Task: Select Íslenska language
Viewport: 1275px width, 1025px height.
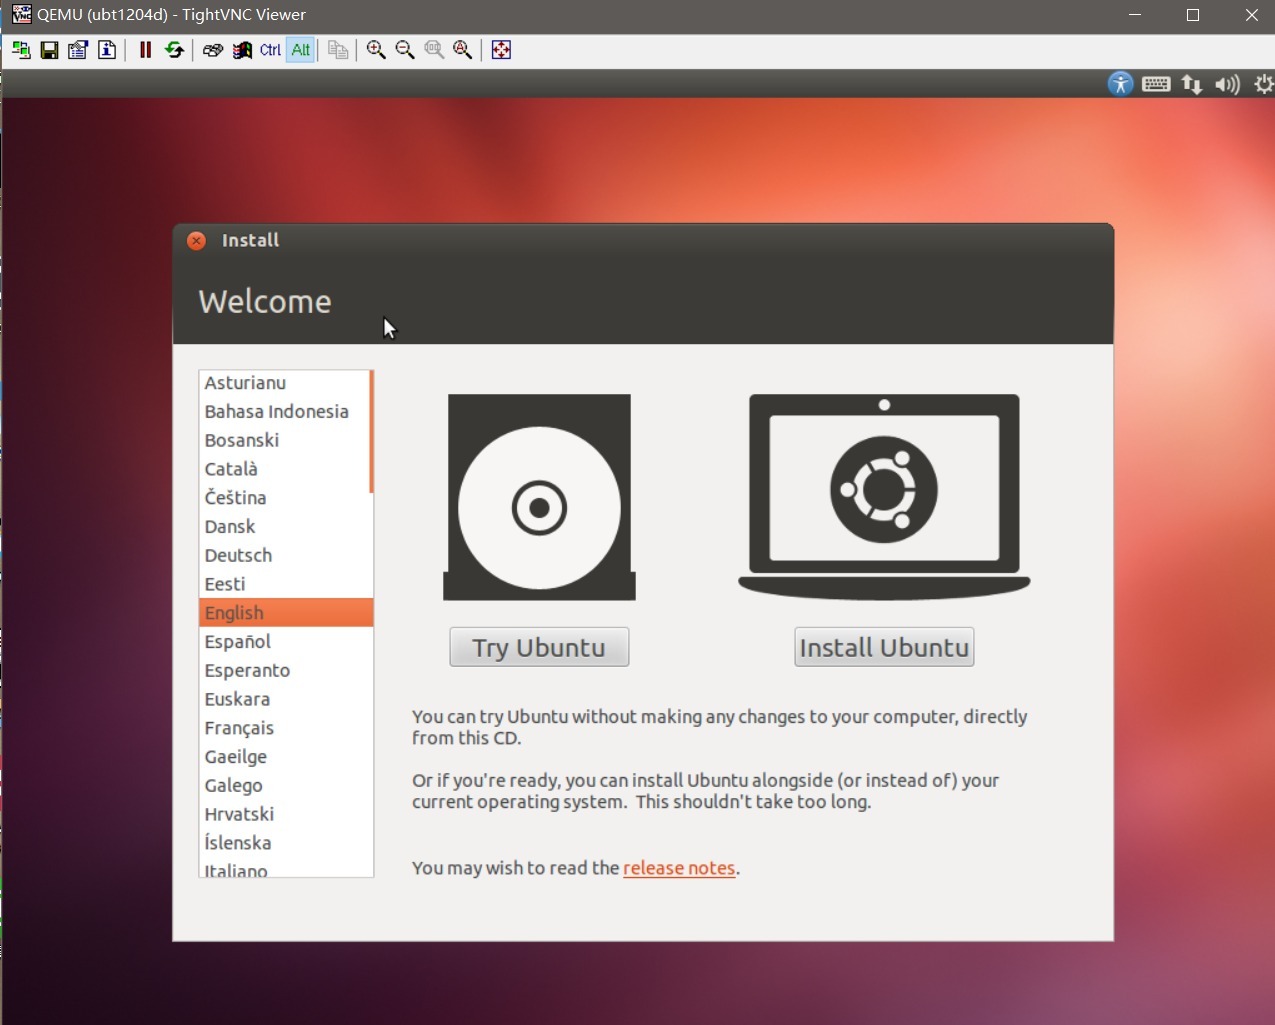Action: click(x=285, y=843)
